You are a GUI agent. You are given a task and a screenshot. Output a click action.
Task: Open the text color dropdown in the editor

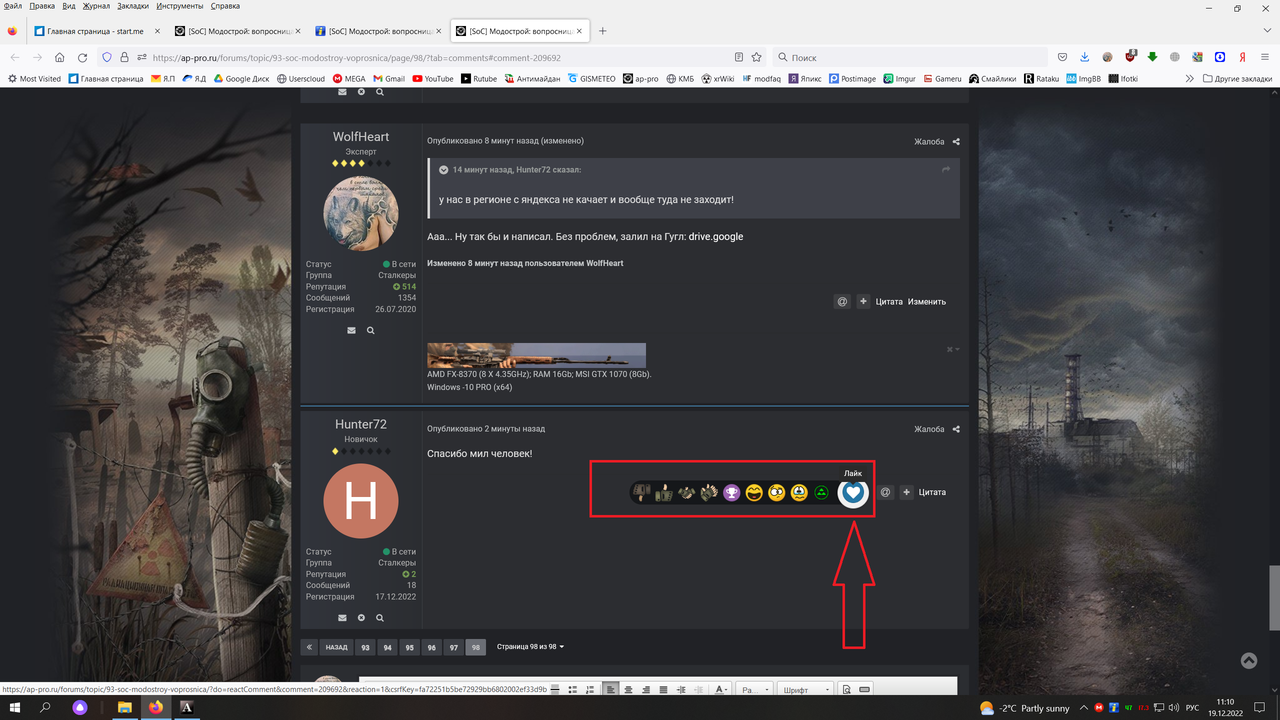coord(722,689)
